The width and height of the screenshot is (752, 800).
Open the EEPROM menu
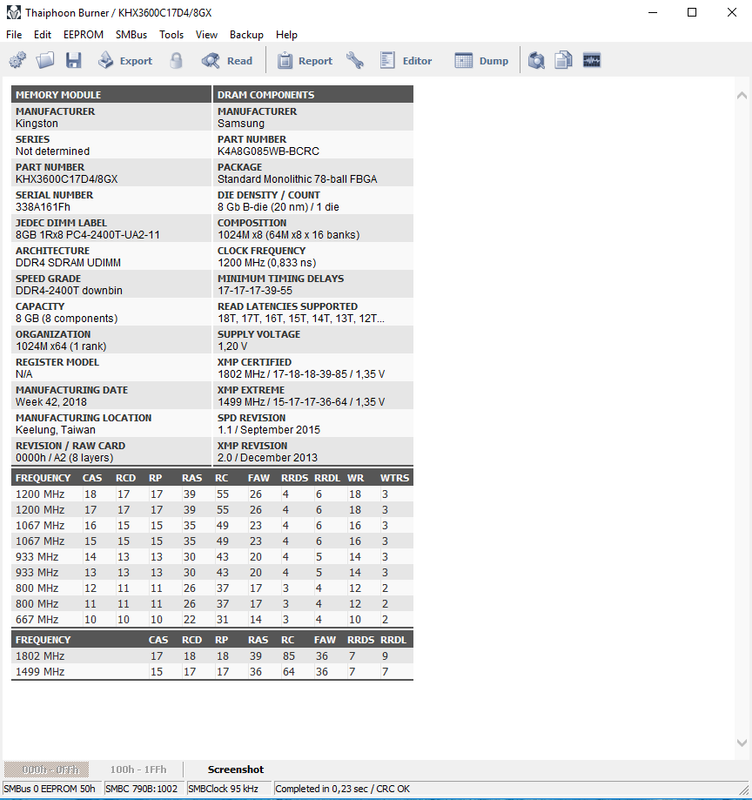[x=83, y=35]
